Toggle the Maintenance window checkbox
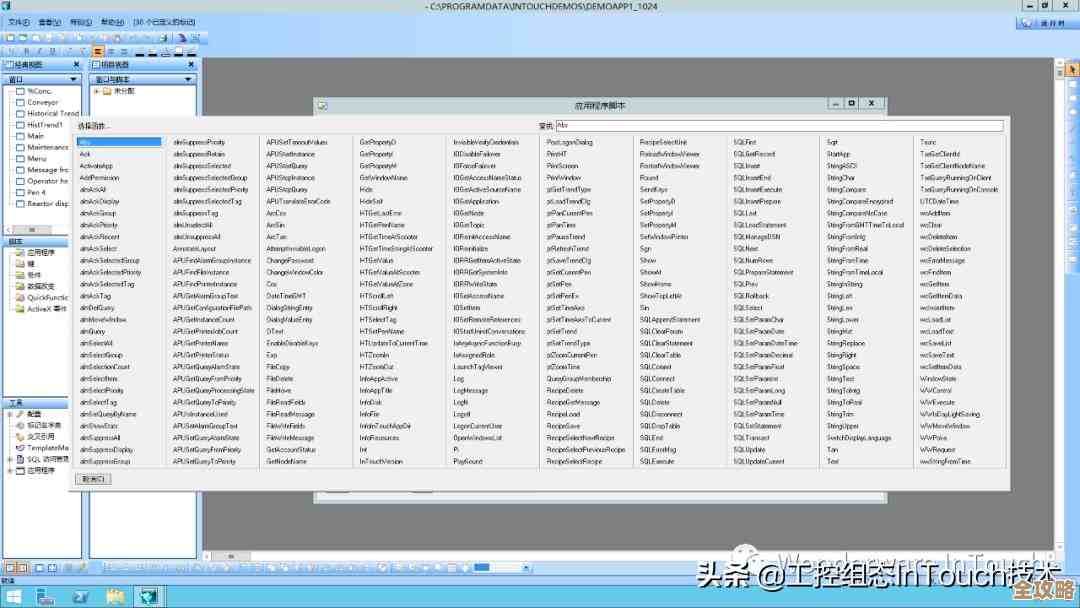Screen dimensions: 1080x608 coord(19,147)
